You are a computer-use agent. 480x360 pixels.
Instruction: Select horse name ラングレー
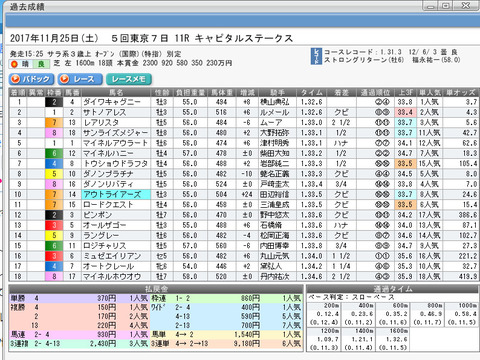pyautogui.click(x=101, y=236)
